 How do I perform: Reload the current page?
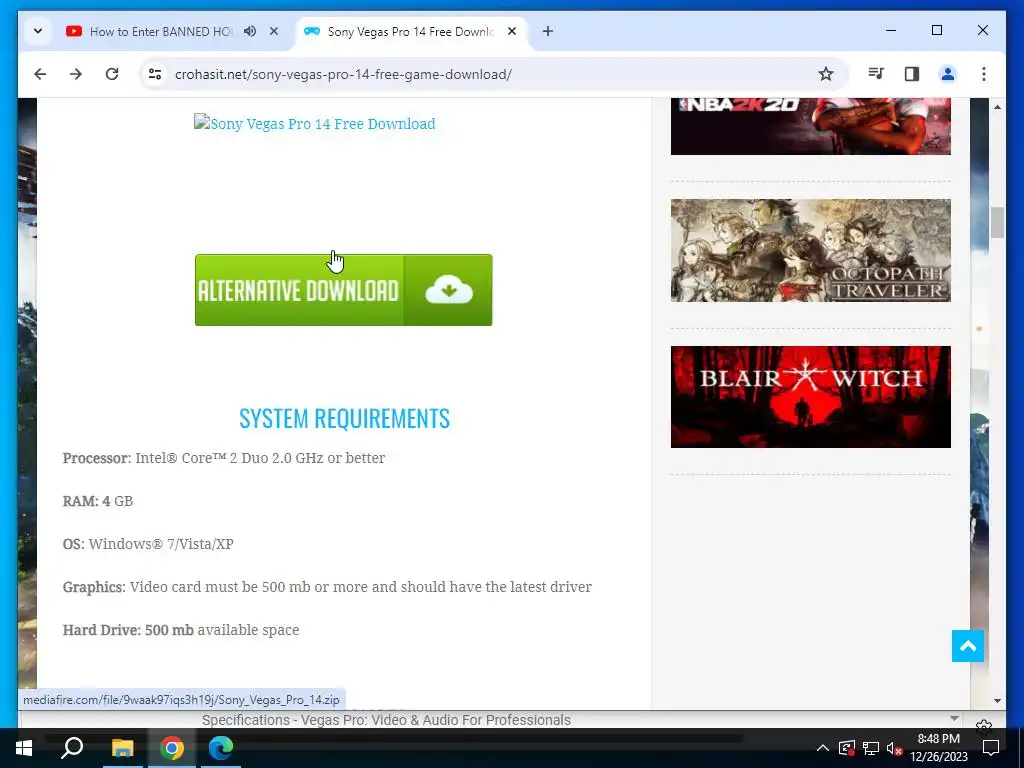pos(112,74)
